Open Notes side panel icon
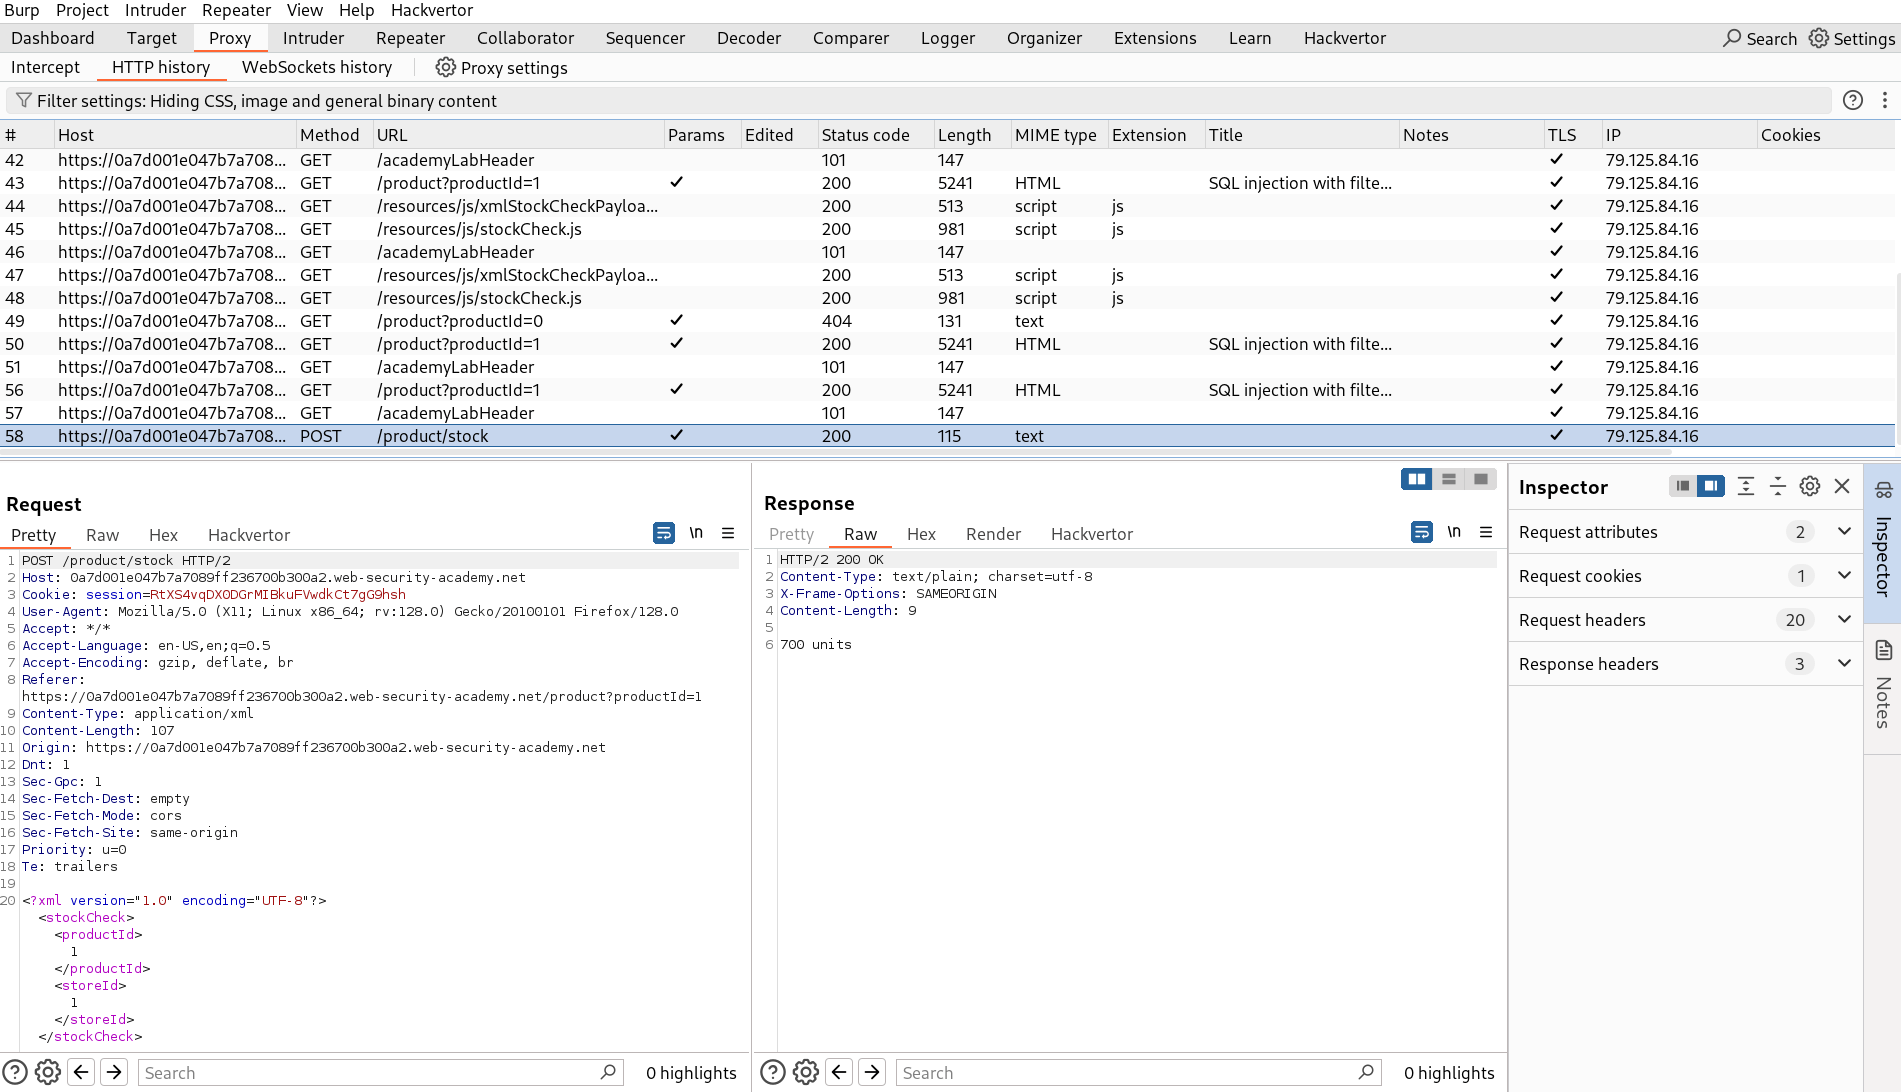This screenshot has height=1092, width=1901. tap(1883, 650)
